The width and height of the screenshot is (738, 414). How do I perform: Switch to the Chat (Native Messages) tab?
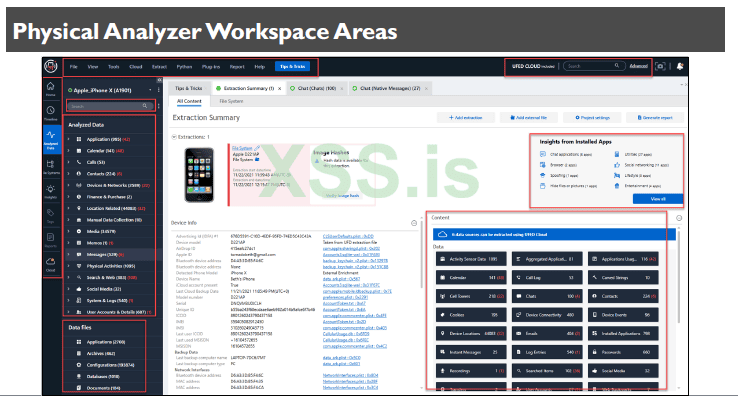(x=390, y=88)
